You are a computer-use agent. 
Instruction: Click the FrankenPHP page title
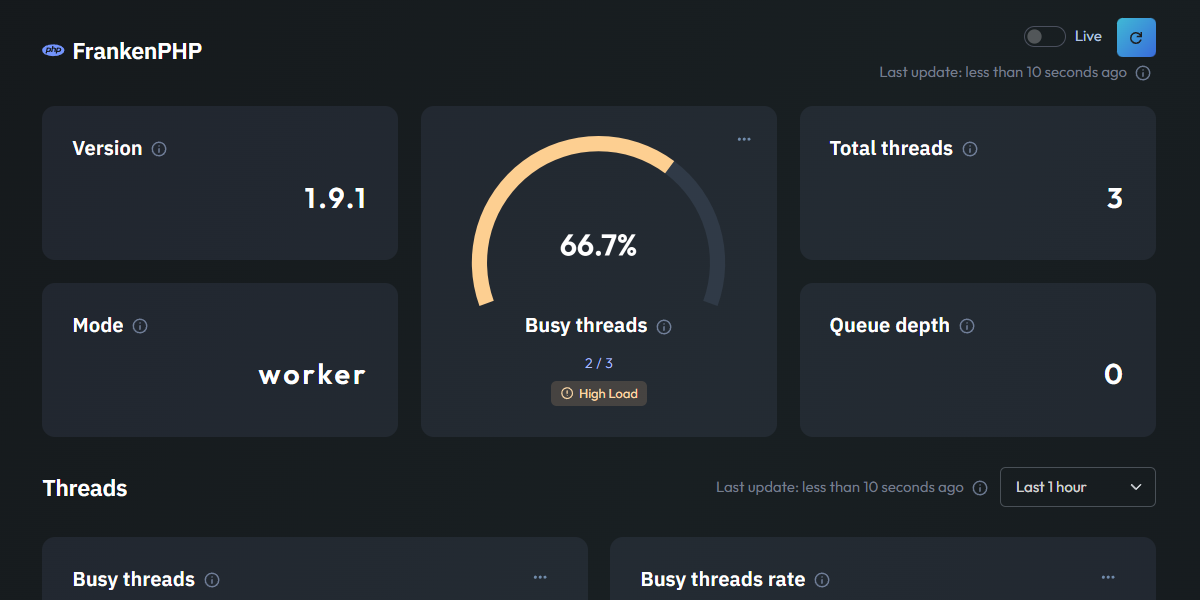click(137, 51)
